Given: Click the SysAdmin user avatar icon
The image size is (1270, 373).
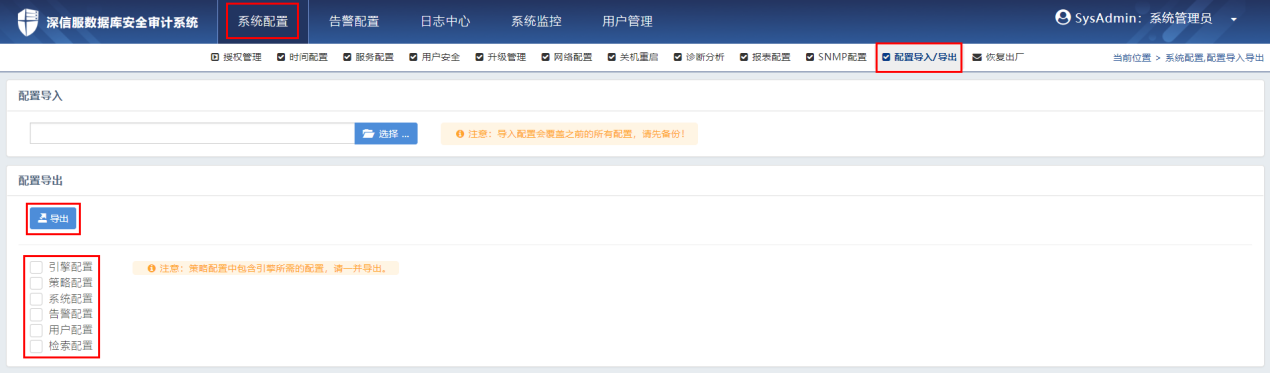Looking at the screenshot, I should (x=1063, y=18).
